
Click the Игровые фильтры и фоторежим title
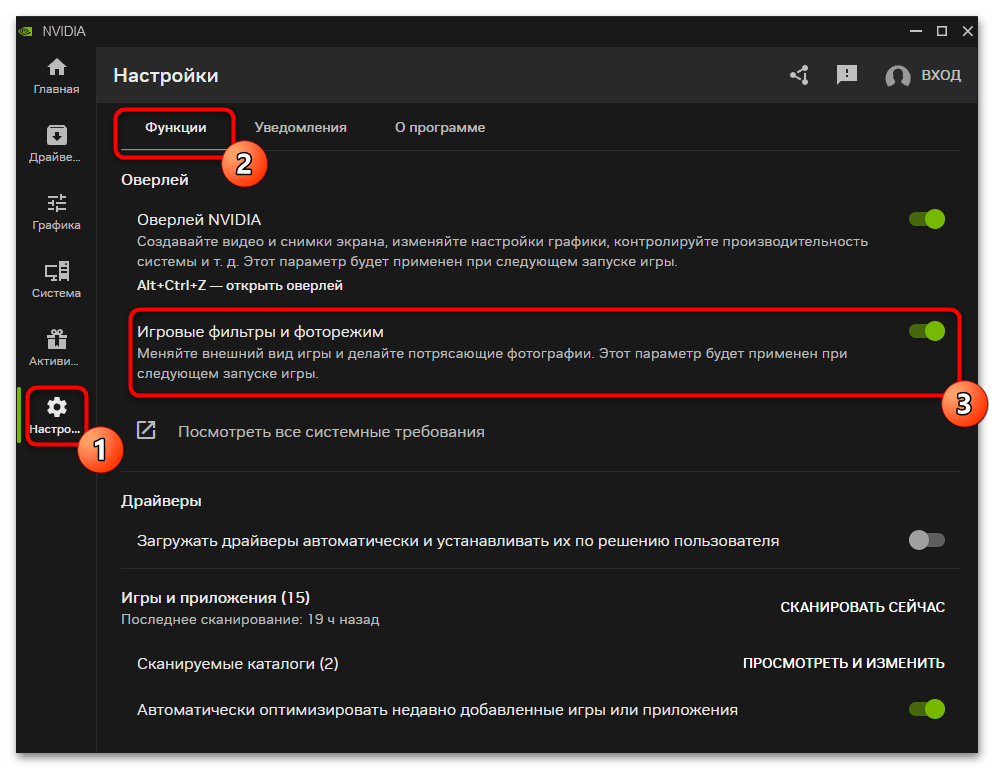coord(260,332)
